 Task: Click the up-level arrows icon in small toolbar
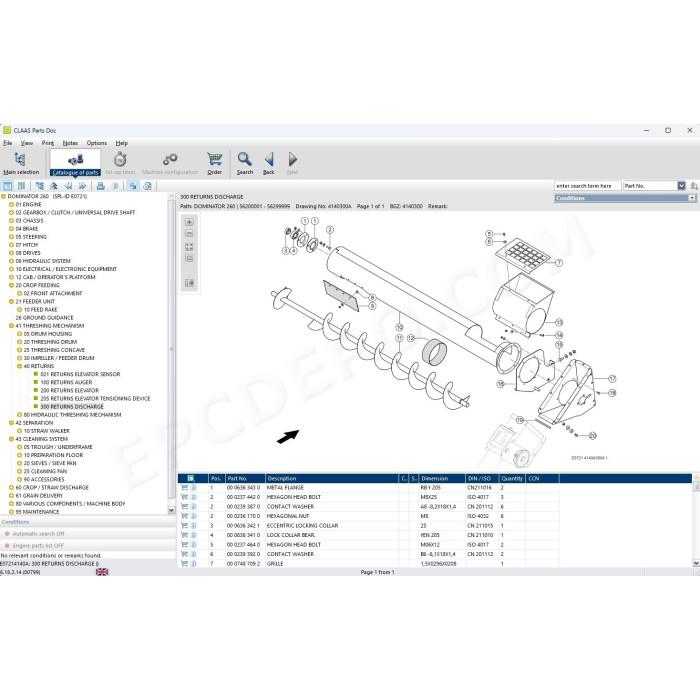(x=54, y=186)
